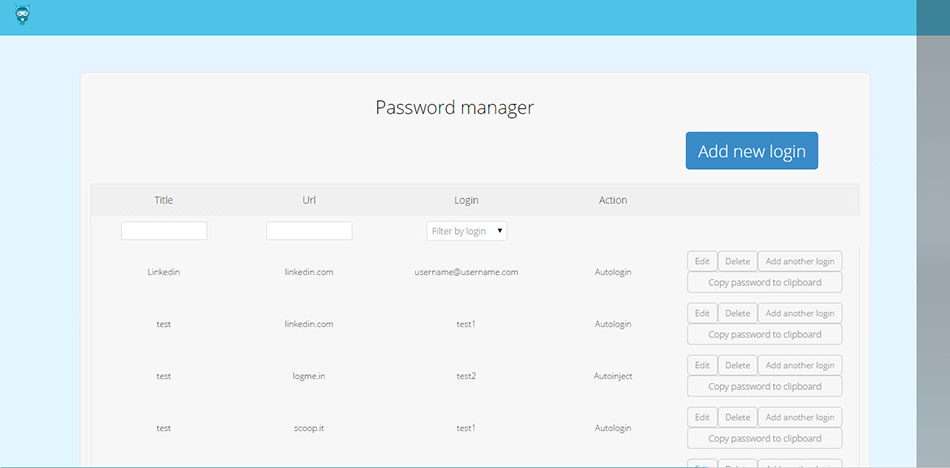Delete the logme.in test2 entry
Image resolution: width=950 pixels, height=468 pixels.
(737, 365)
